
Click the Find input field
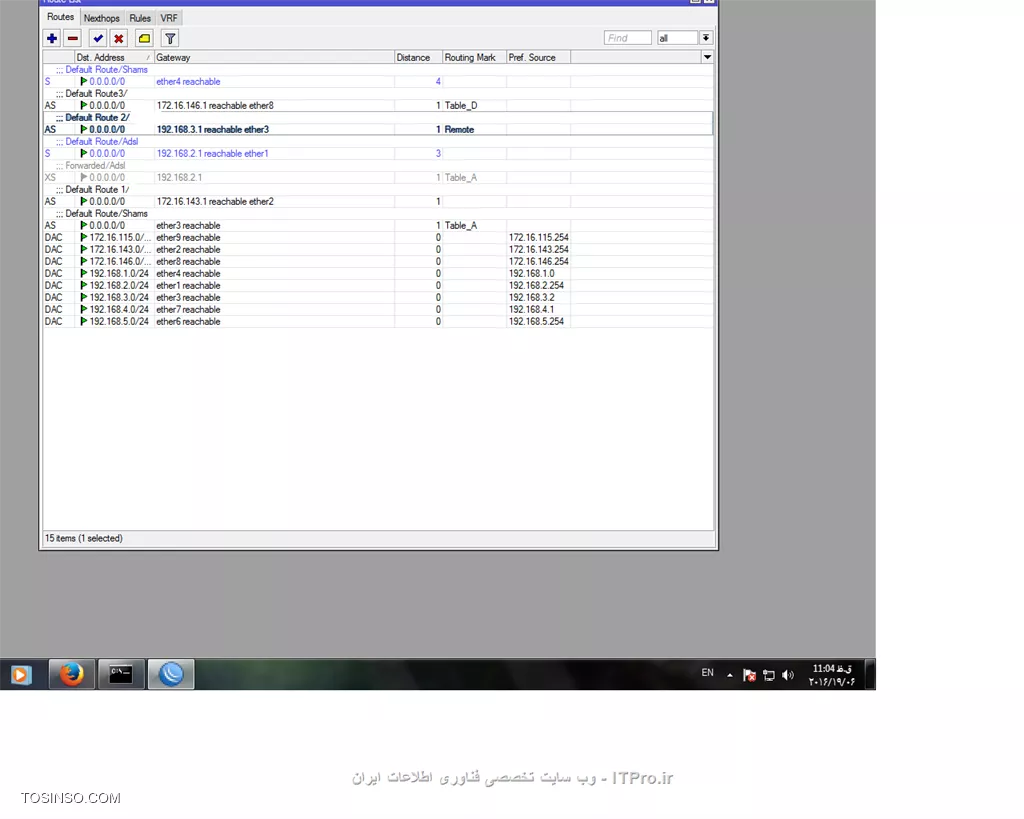[x=628, y=38]
